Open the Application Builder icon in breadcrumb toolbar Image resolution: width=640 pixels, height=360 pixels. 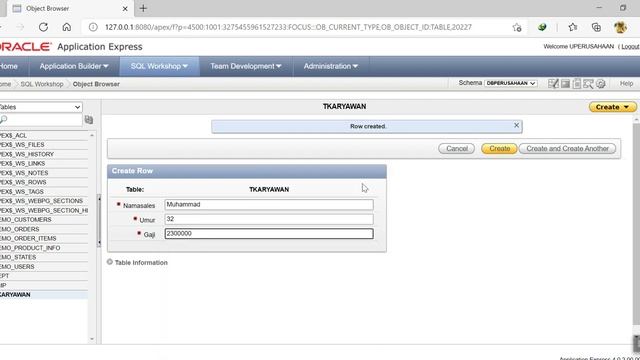(553, 84)
